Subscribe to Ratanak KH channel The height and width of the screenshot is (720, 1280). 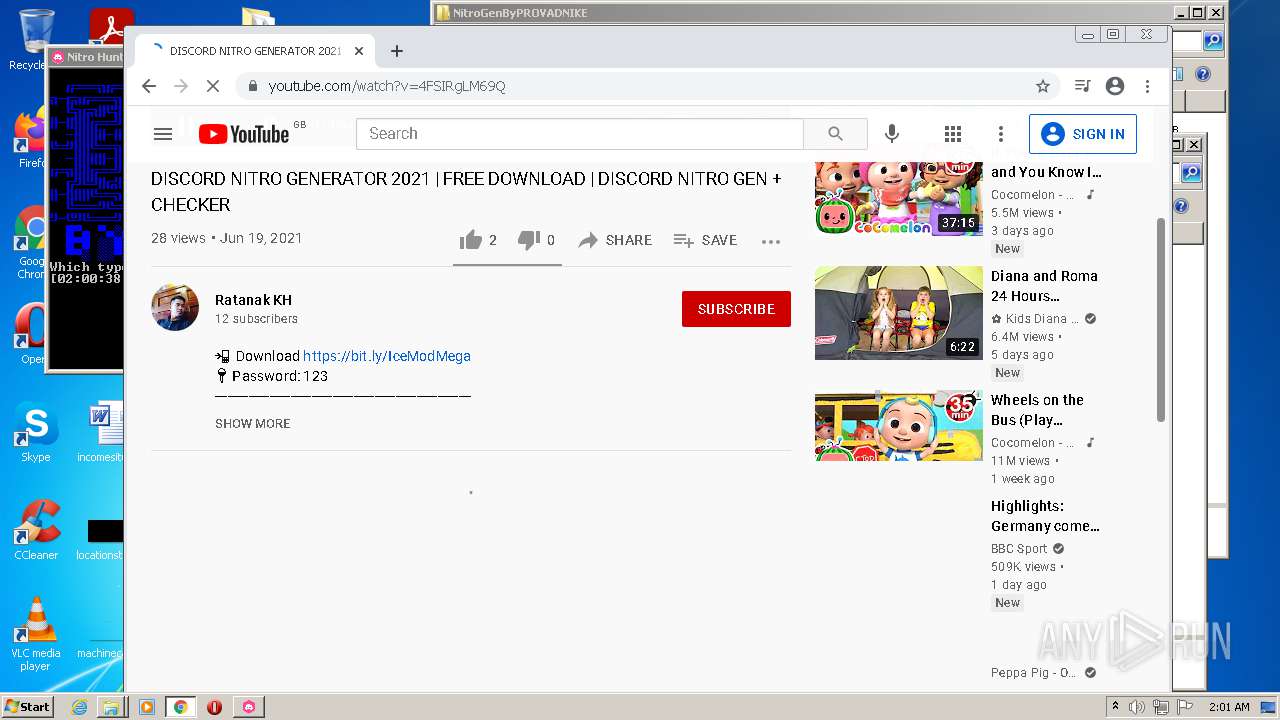736,309
